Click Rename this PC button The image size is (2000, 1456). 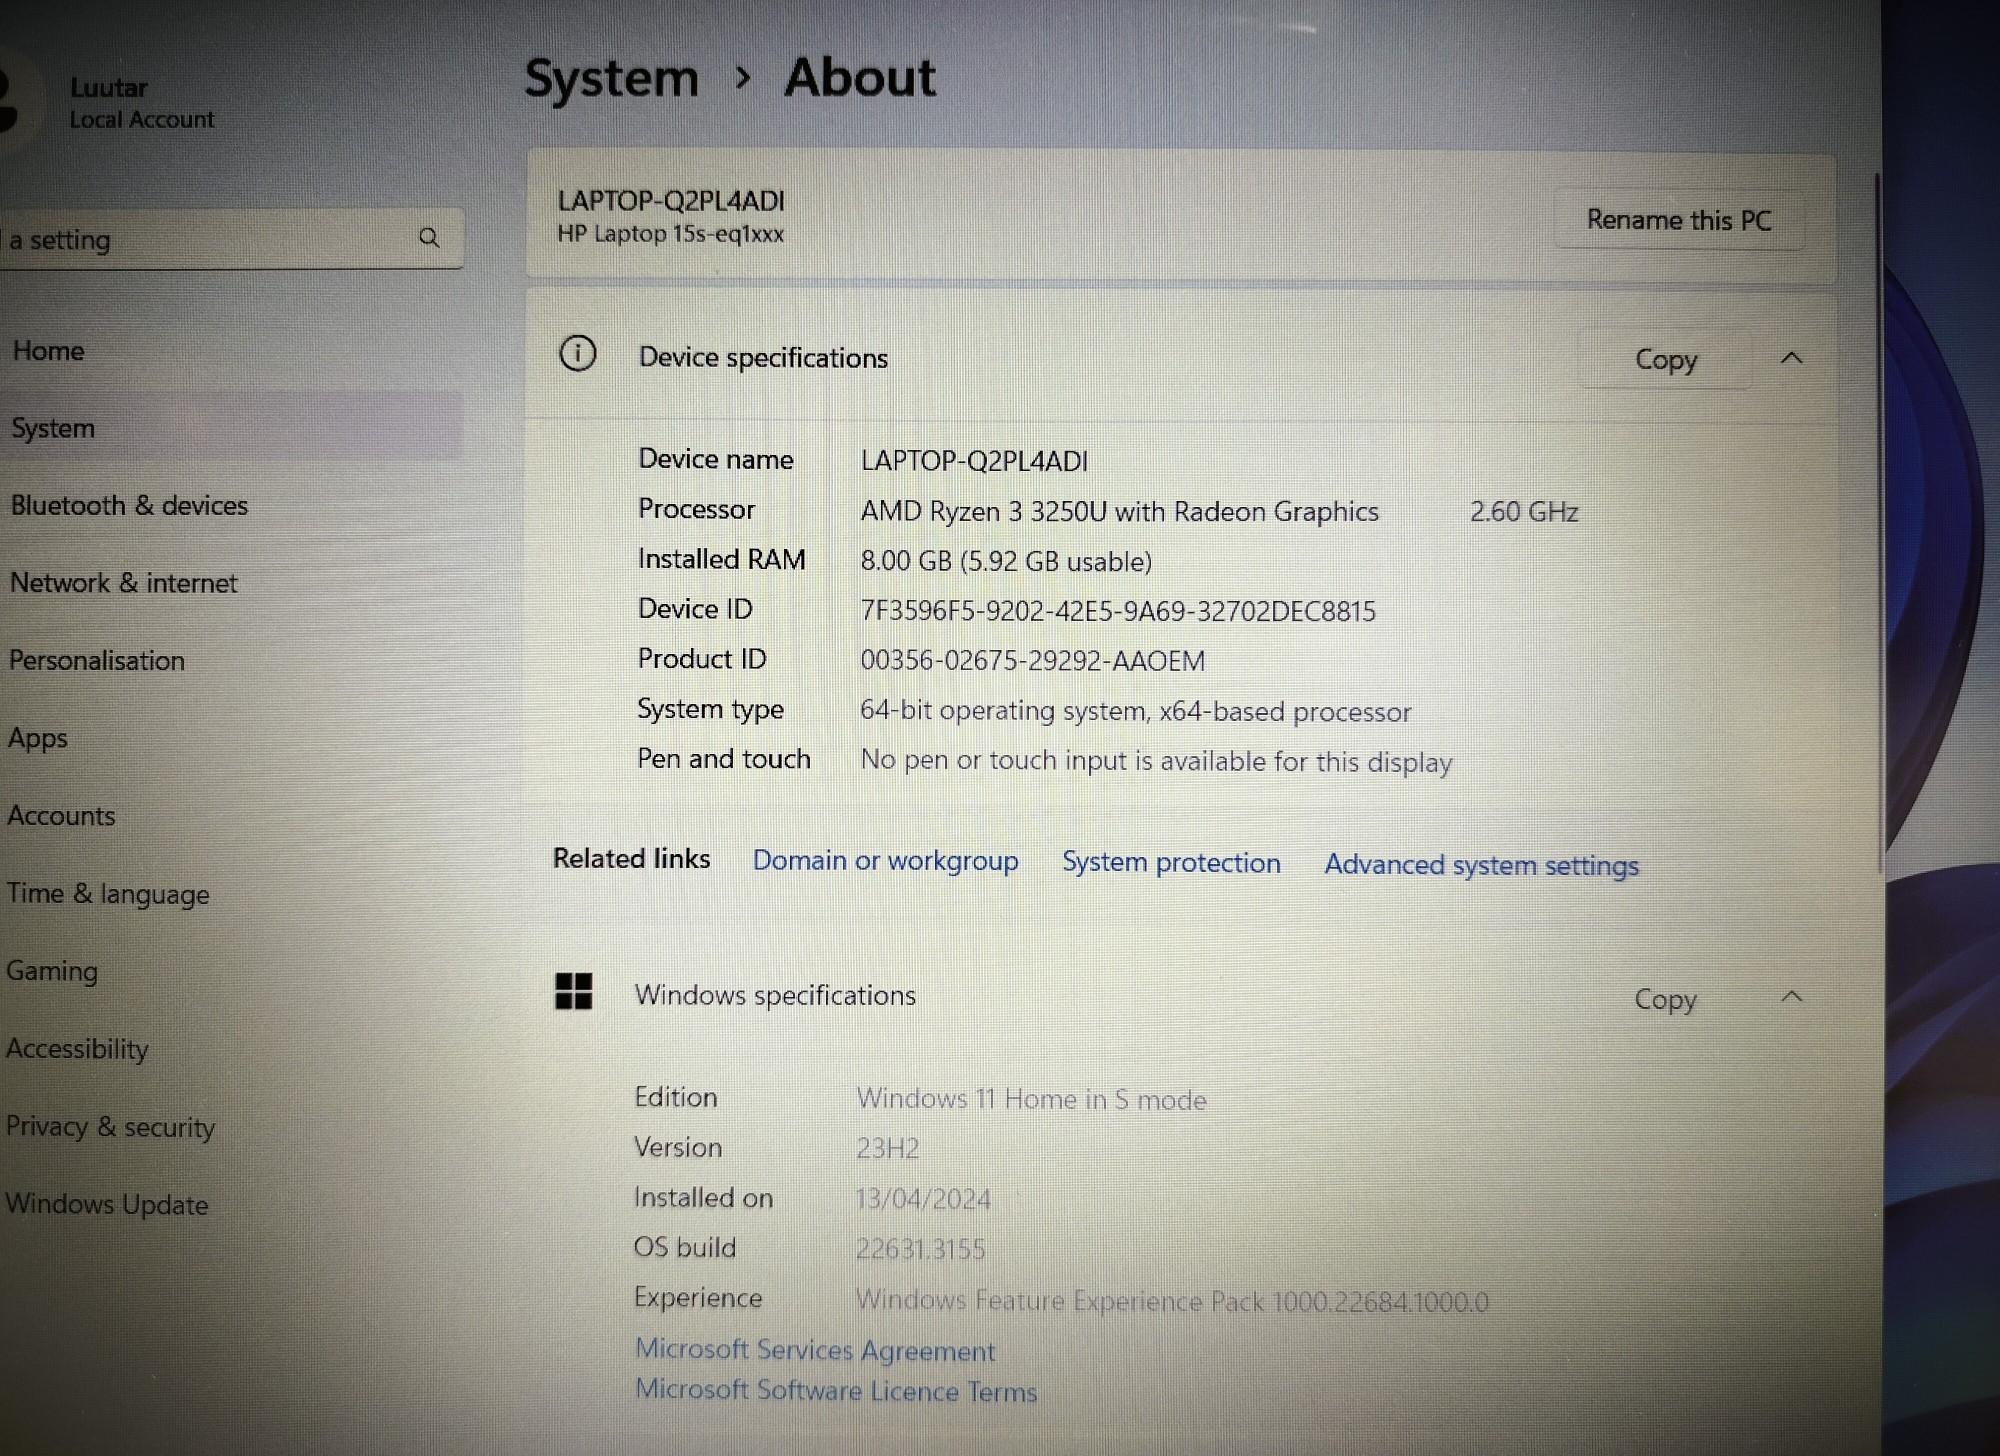1679,220
